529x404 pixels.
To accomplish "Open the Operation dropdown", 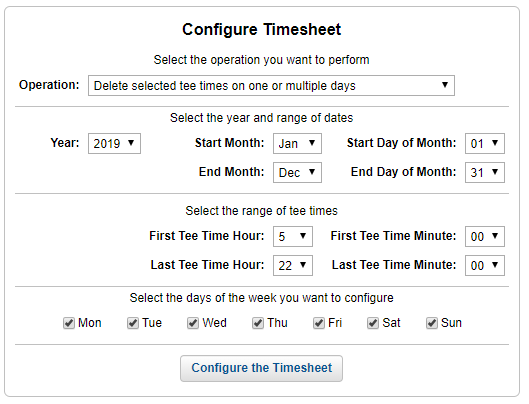I will (x=271, y=85).
